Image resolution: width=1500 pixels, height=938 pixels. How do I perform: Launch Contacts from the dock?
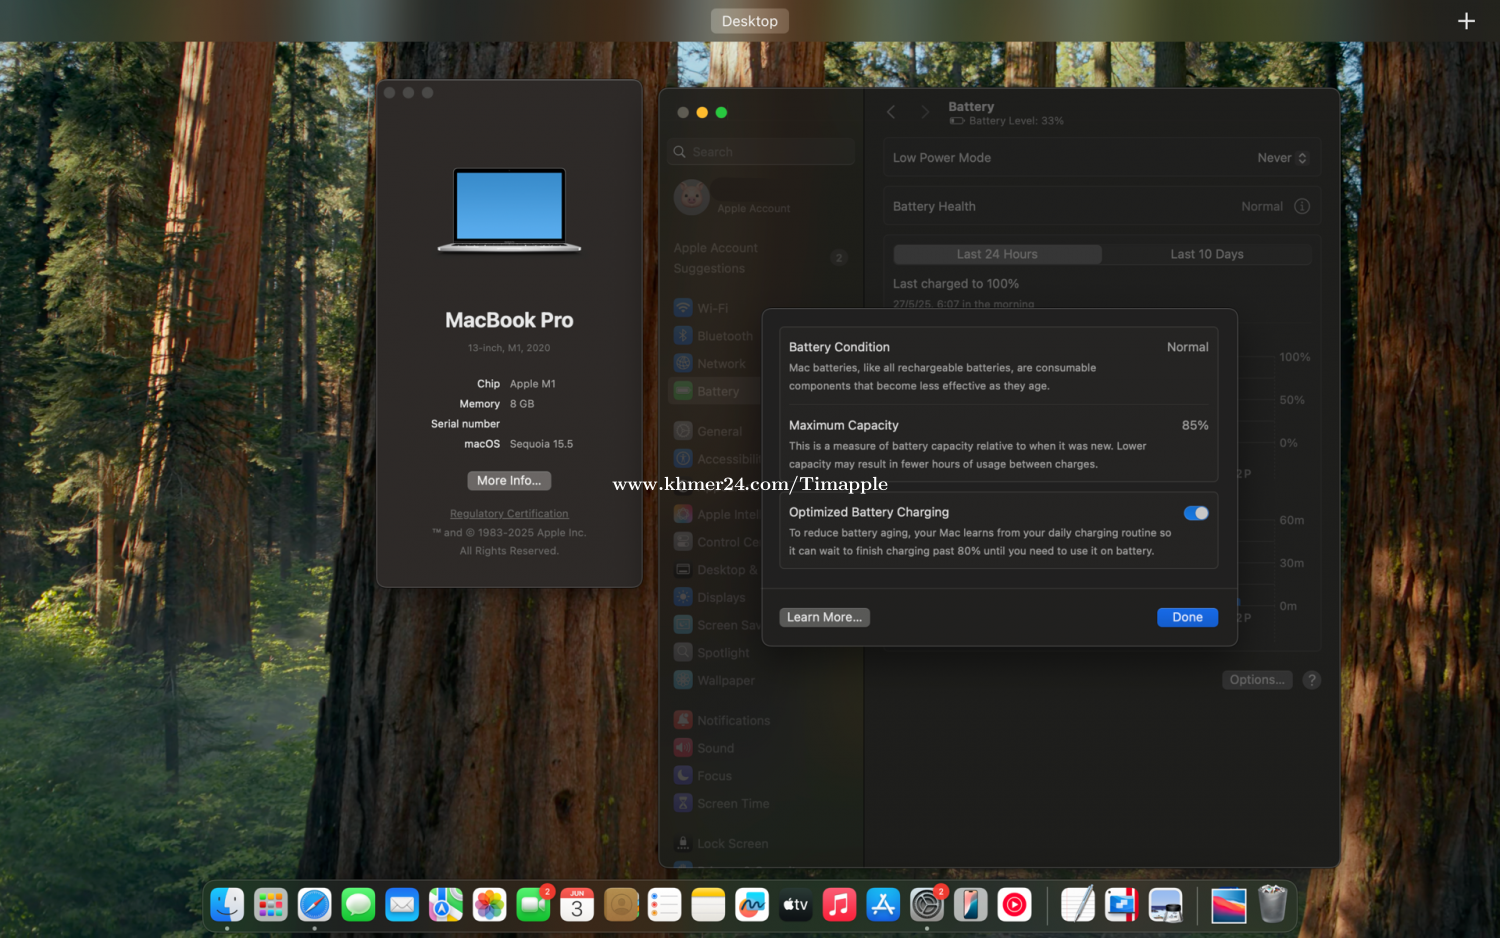(x=621, y=905)
